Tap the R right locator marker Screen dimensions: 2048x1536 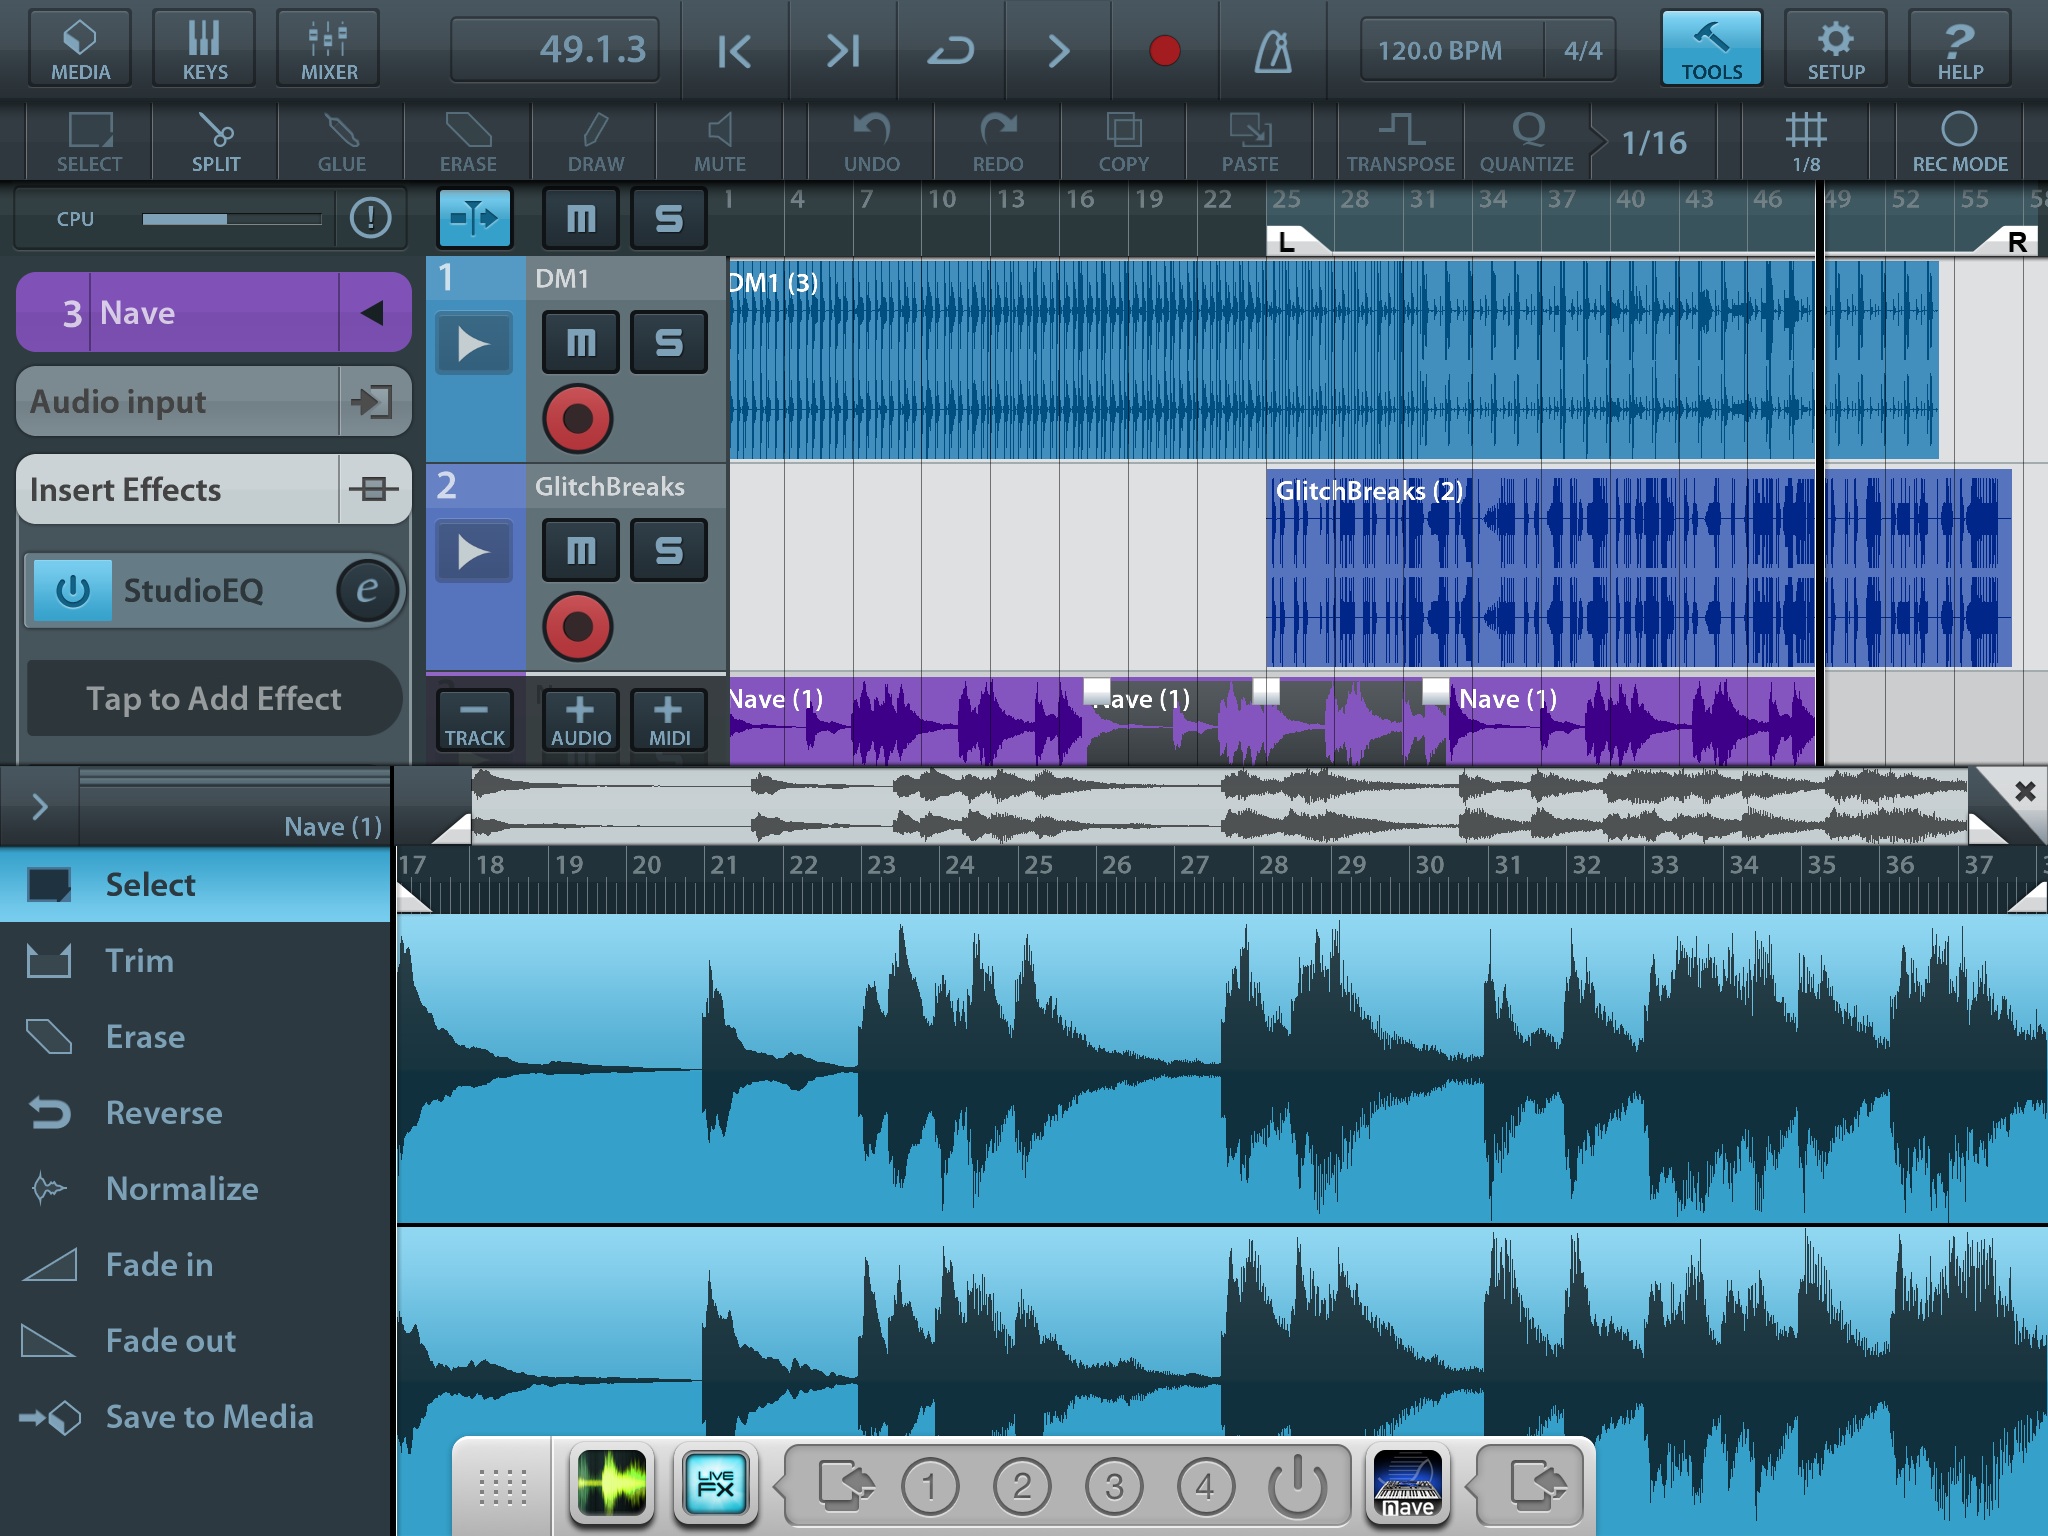point(2008,240)
